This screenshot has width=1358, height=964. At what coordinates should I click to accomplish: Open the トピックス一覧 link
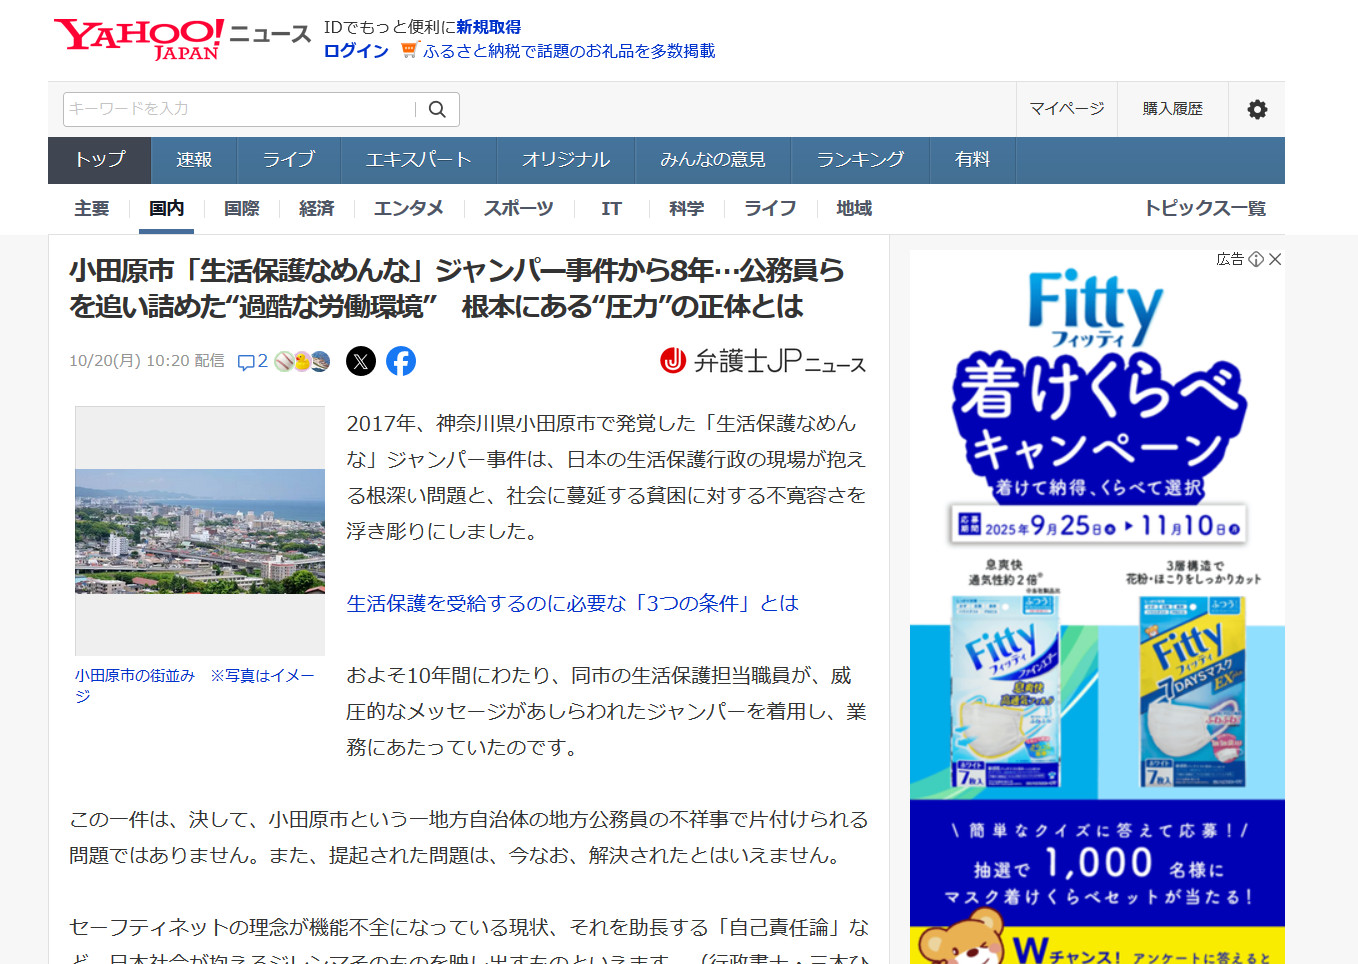[1205, 208]
